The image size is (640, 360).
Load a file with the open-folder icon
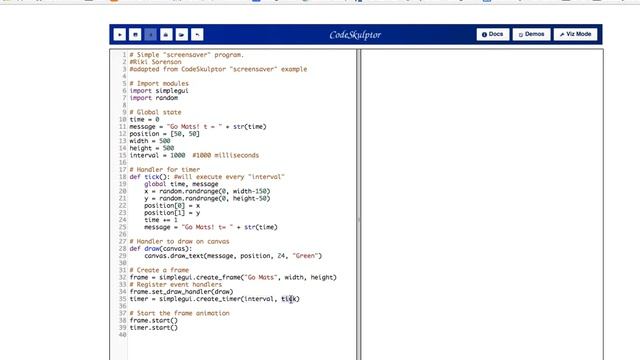click(182, 35)
